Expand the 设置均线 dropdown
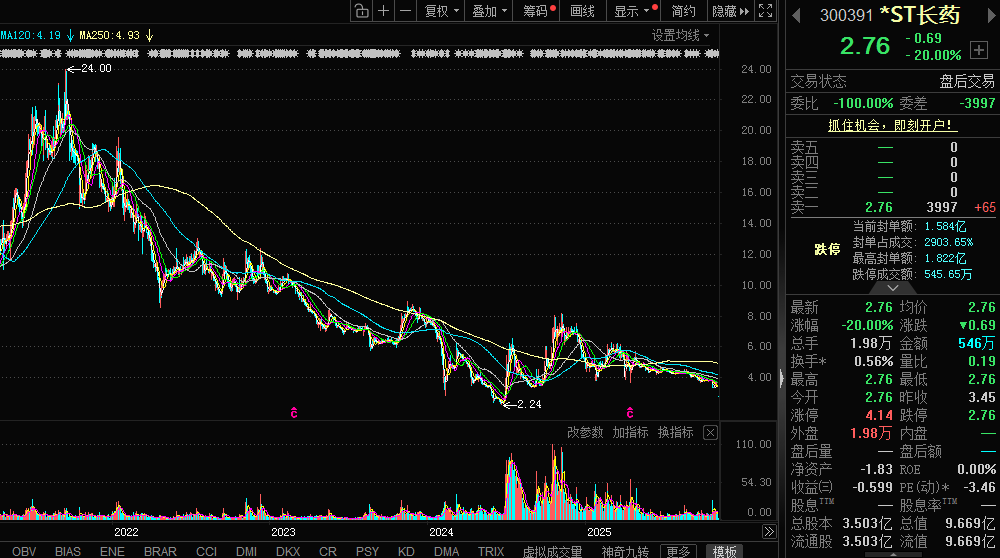Viewport: 1000px width, 558px height. (x=681, y=35)
